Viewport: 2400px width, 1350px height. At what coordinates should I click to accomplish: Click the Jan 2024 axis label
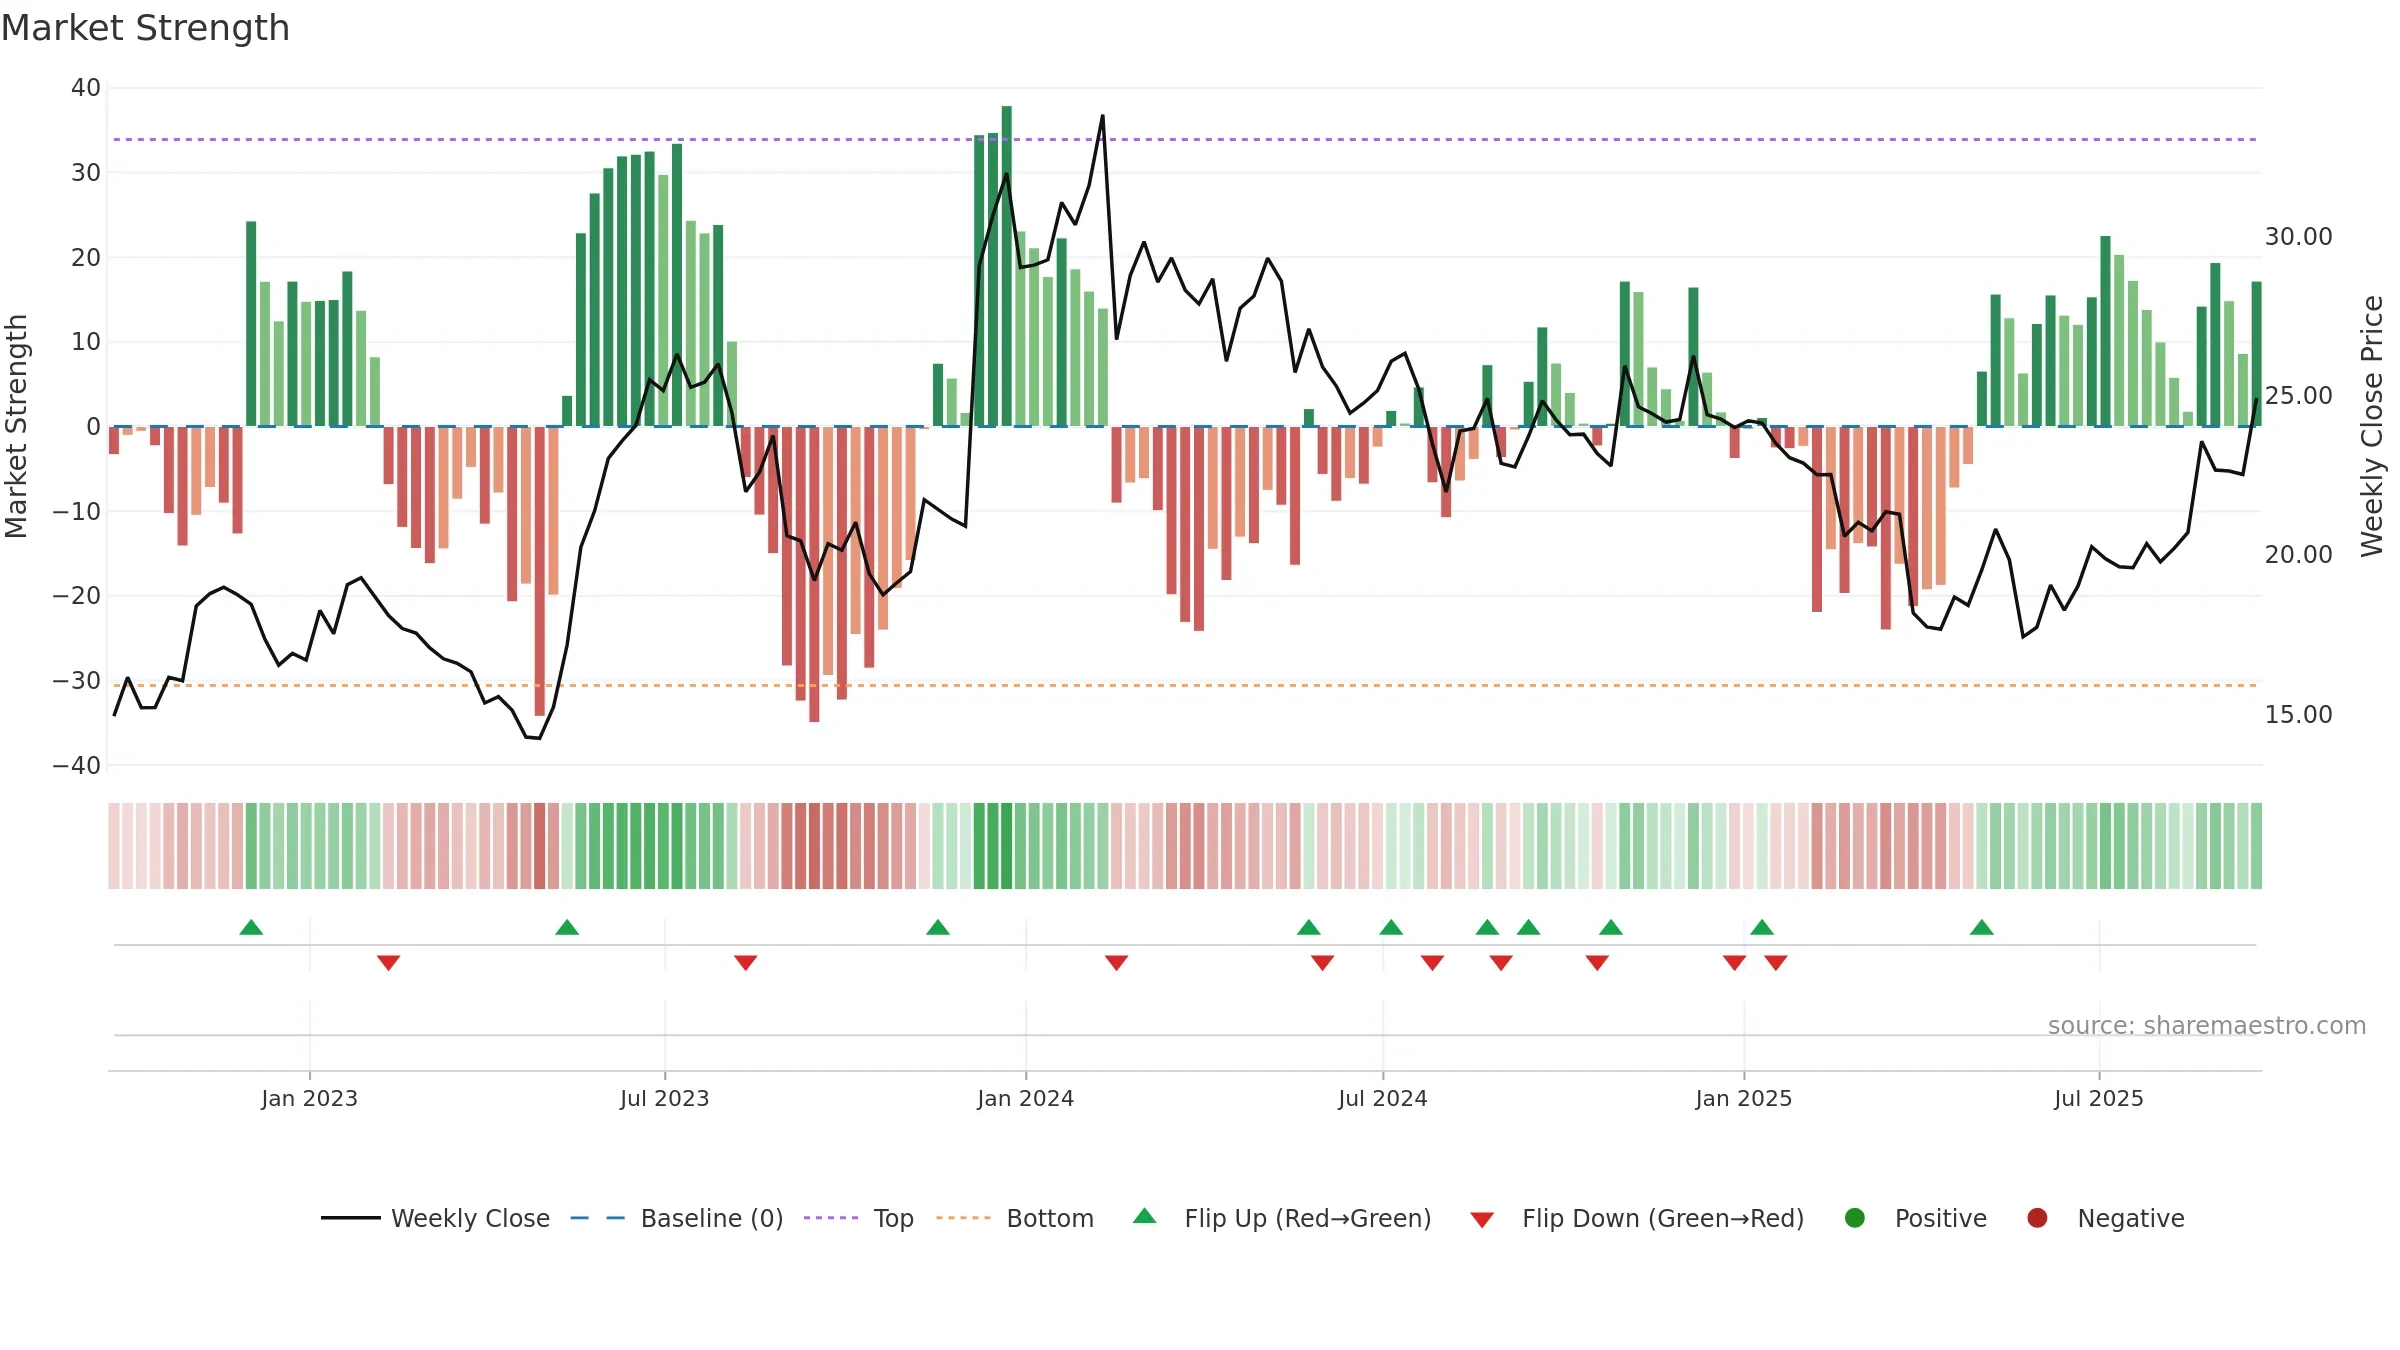click(x=1026, y=1098)
